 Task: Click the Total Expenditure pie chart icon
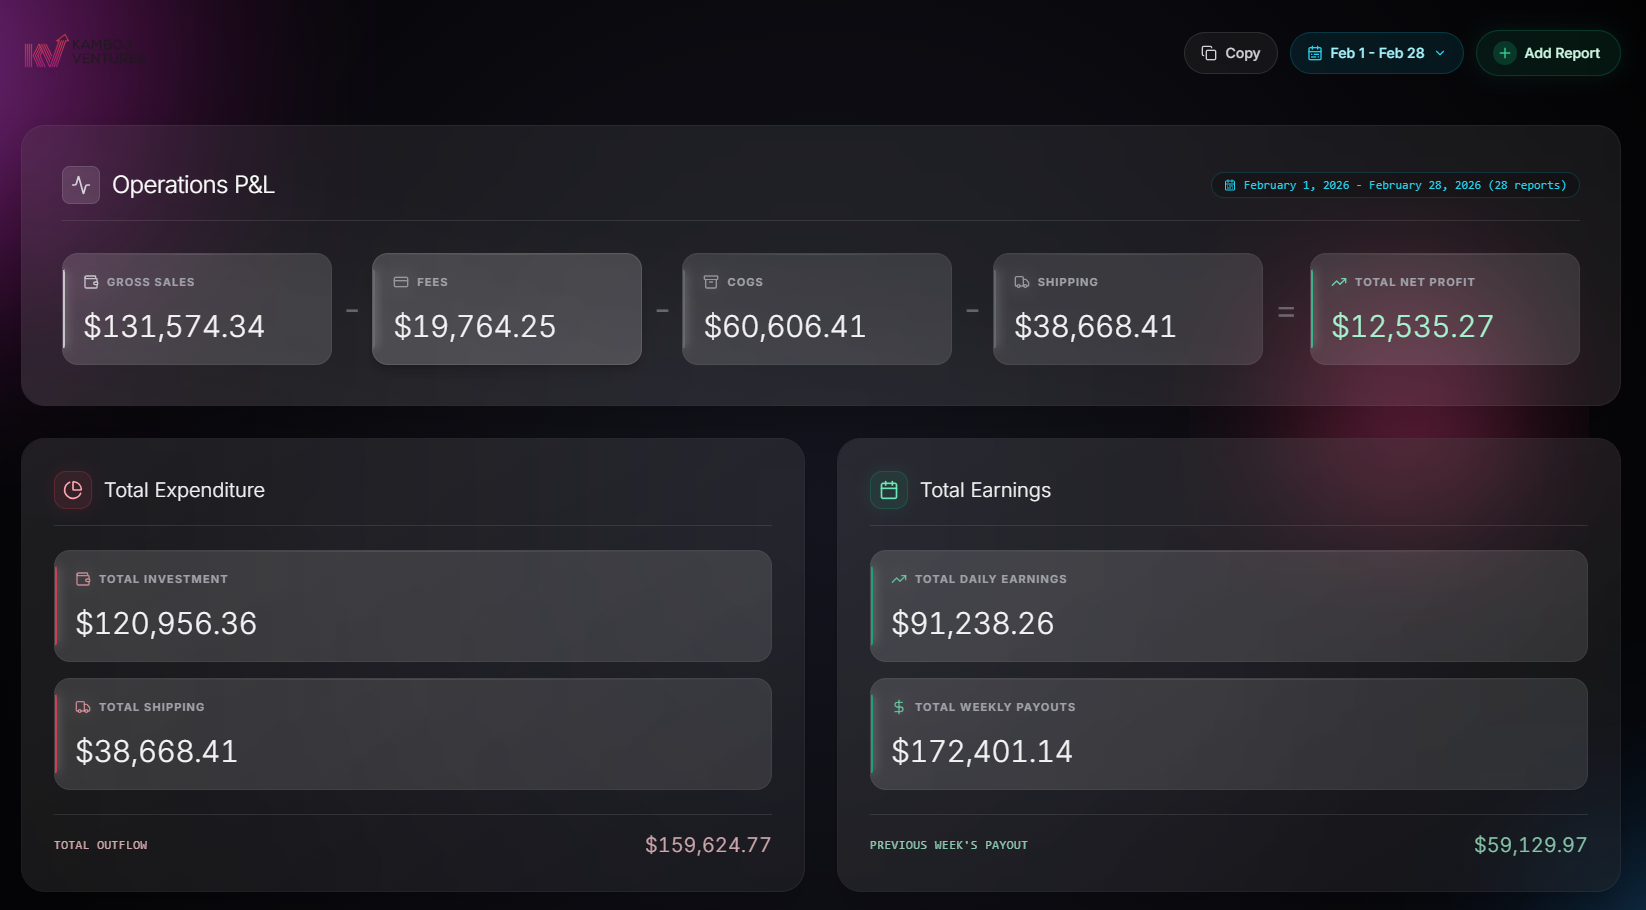click(73, 490)
